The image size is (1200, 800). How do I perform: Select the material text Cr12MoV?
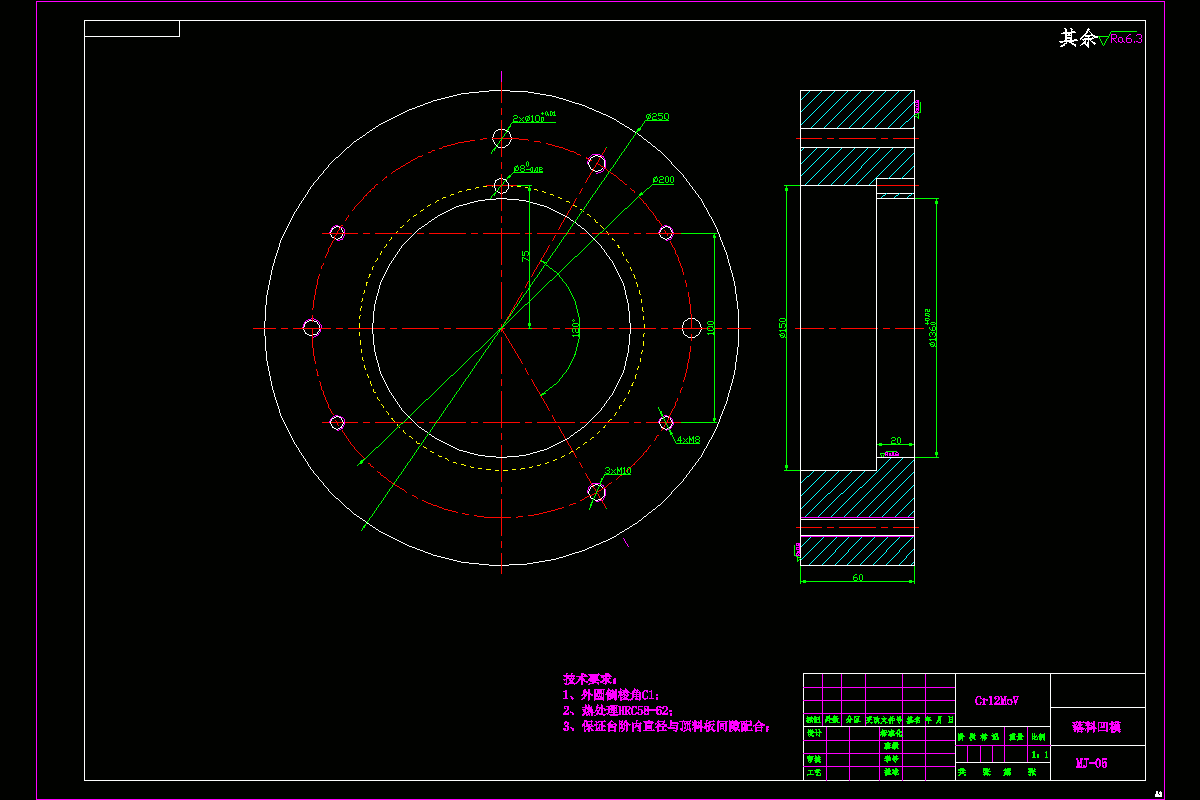click(995, 701)
